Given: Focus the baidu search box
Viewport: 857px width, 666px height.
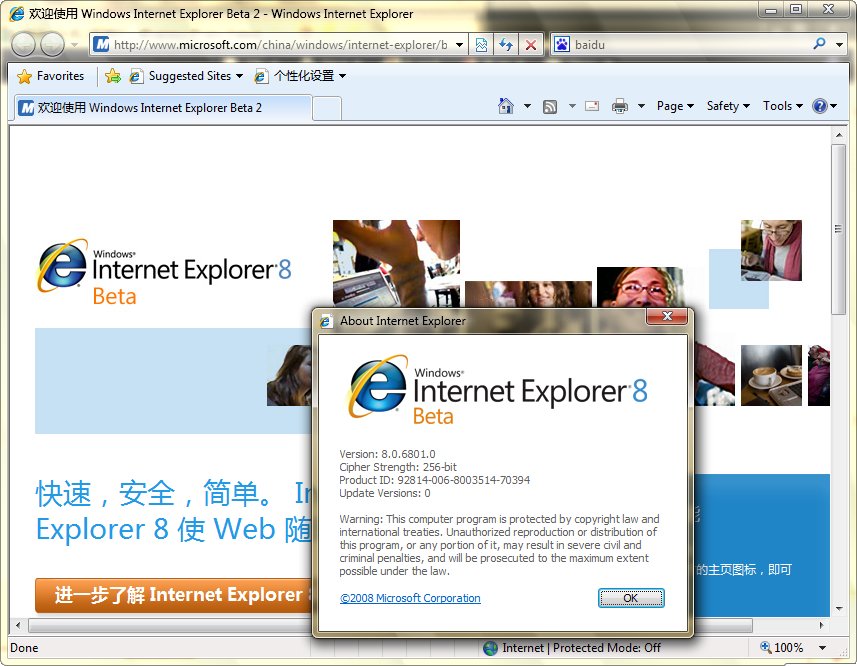Looking at the screenshot, I should pos(690,45).
